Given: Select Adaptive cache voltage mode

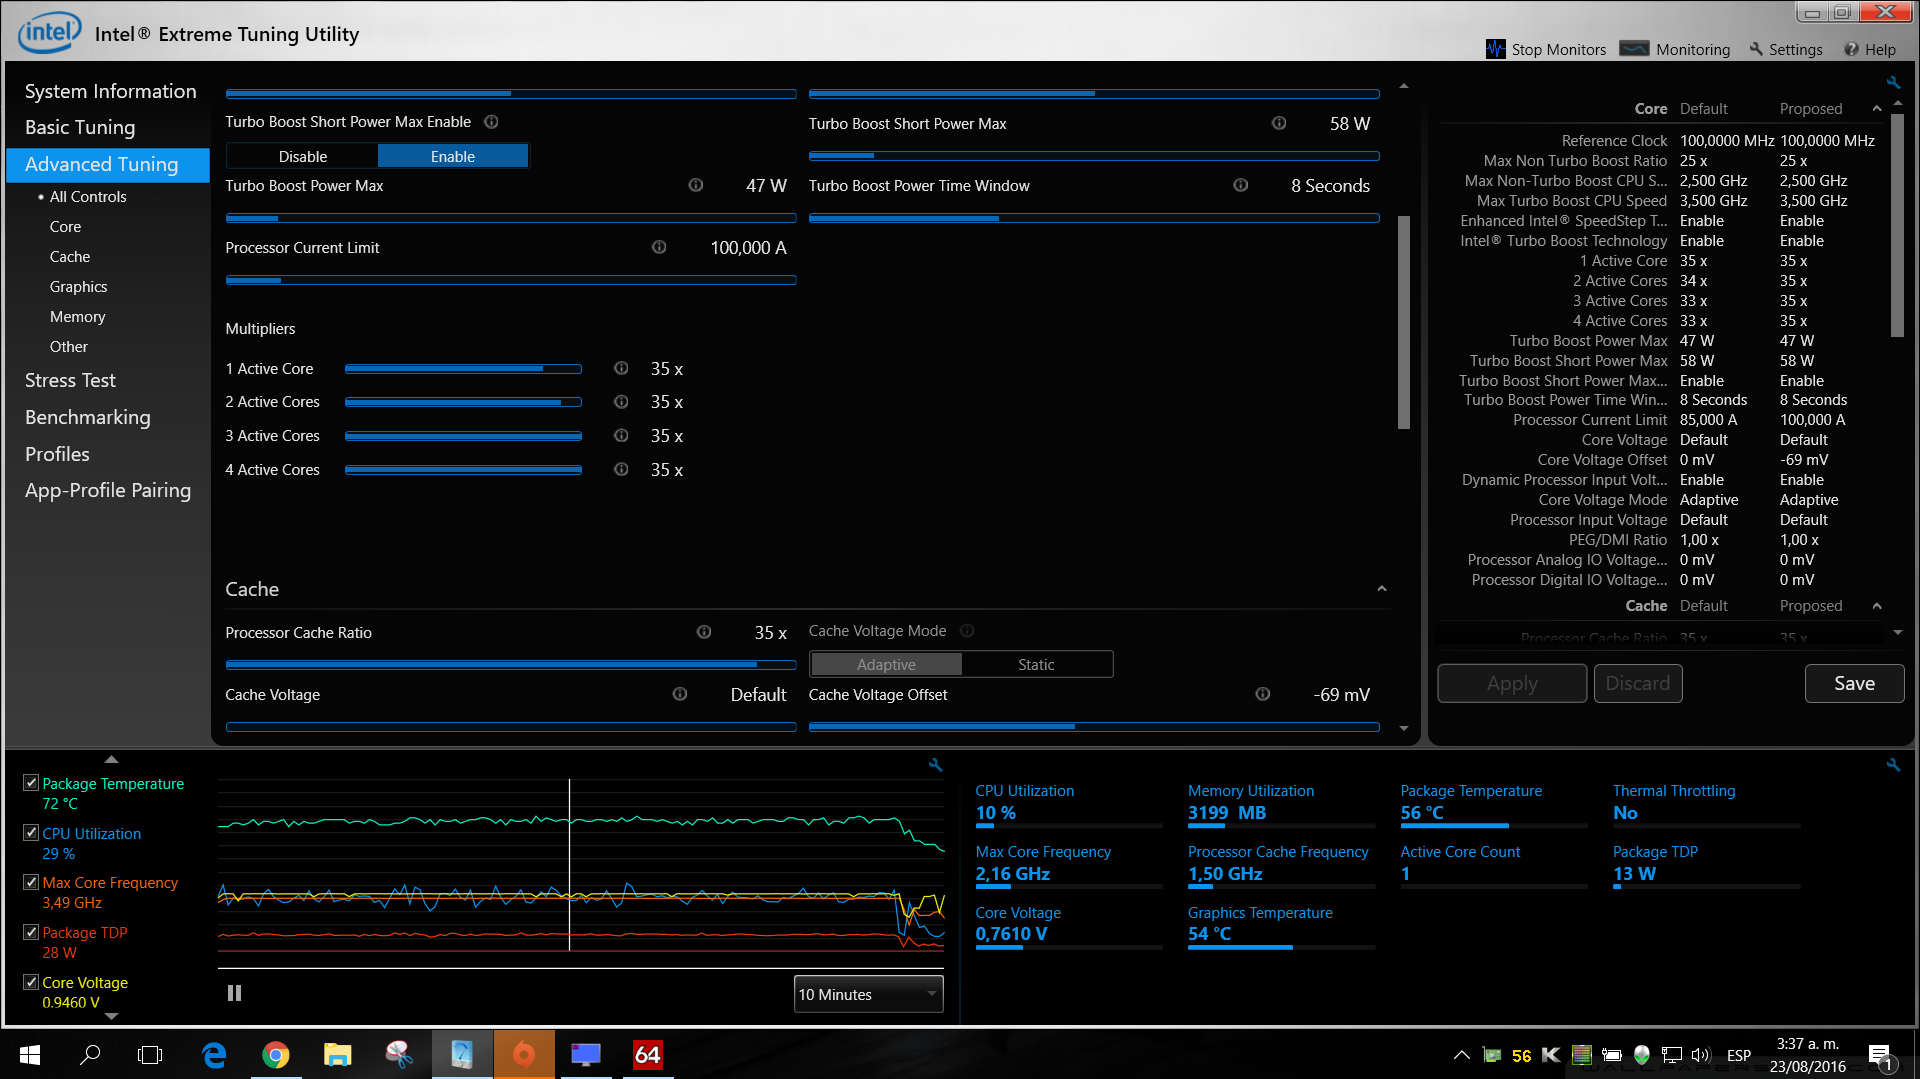Looking at the screenshot, I should [886, 664].
